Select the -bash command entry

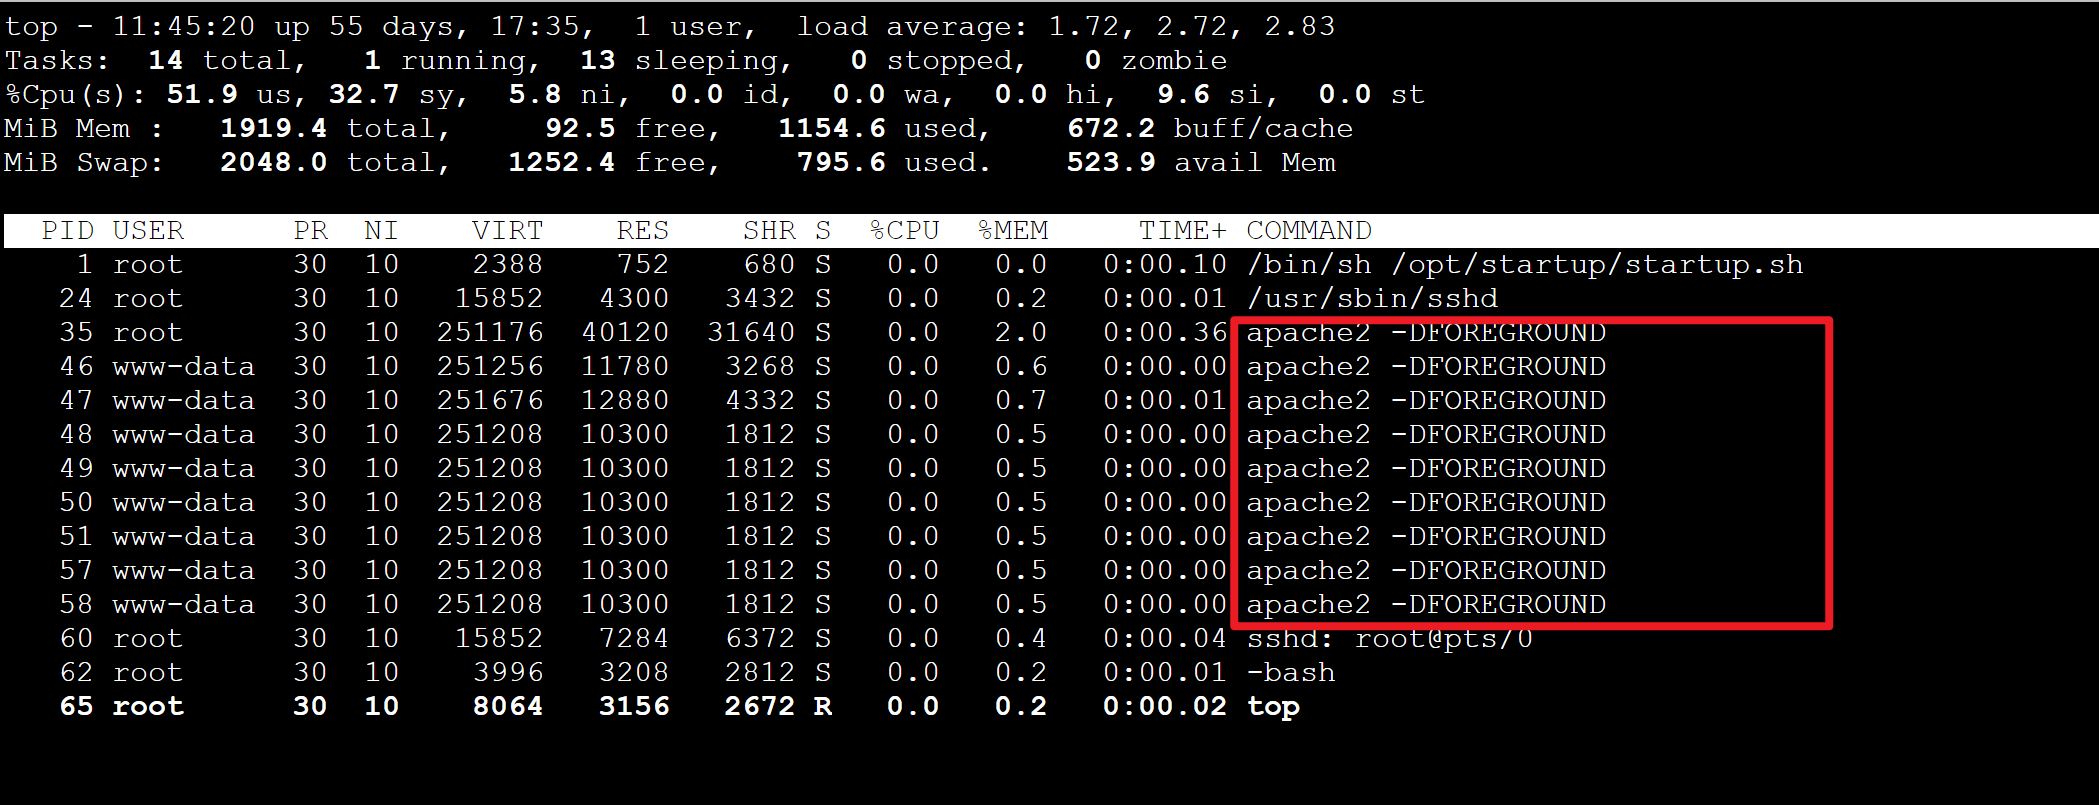click(x=1290, y=673)
